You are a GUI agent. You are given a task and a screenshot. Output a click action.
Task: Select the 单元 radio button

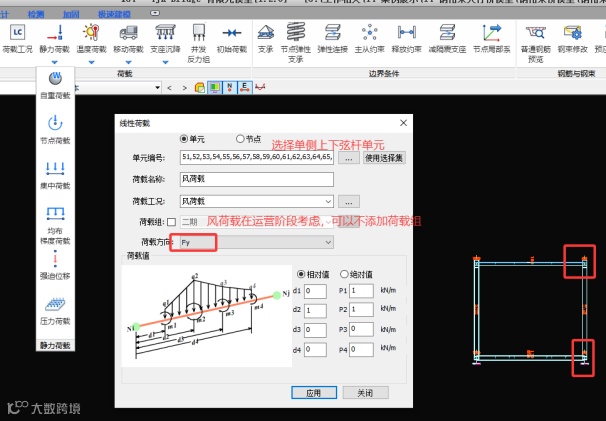coord(184,138)
